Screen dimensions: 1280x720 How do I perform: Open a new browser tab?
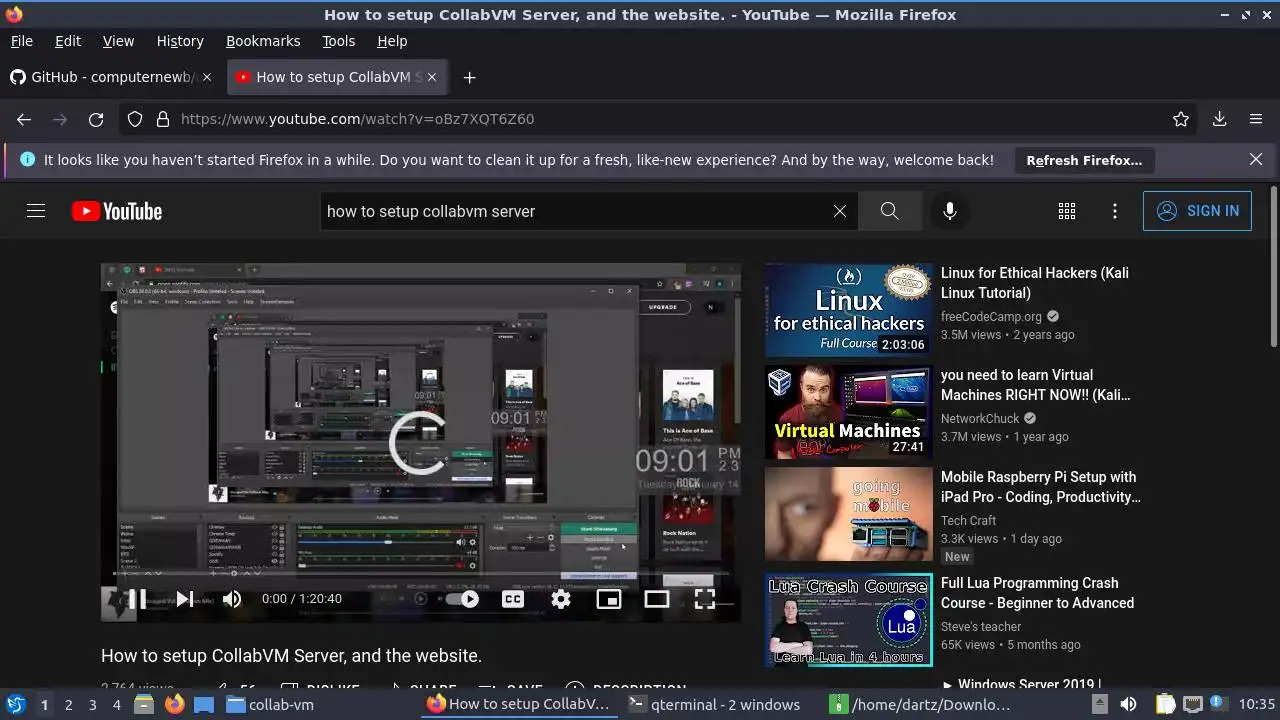(469, 77)
